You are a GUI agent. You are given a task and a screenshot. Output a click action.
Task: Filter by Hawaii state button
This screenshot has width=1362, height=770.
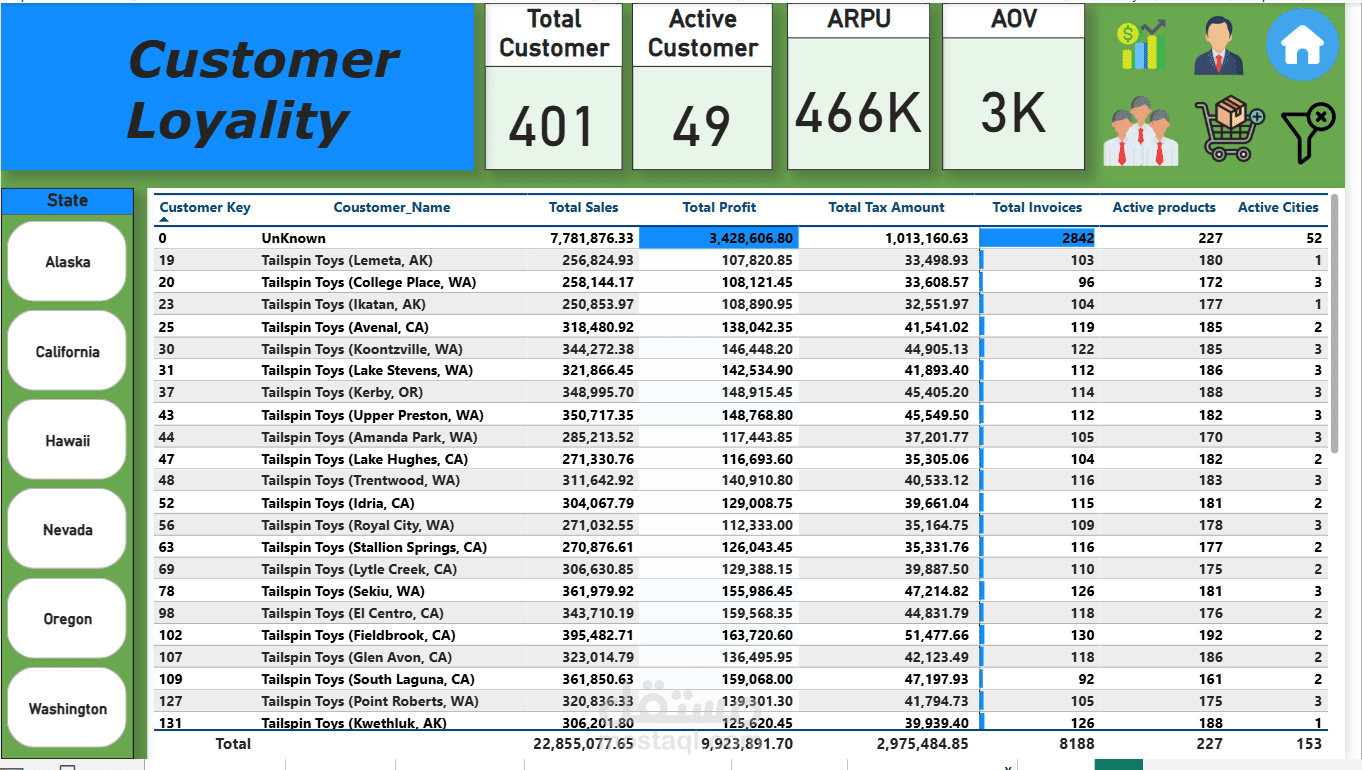pyautogui.click(x=67, y=440)
